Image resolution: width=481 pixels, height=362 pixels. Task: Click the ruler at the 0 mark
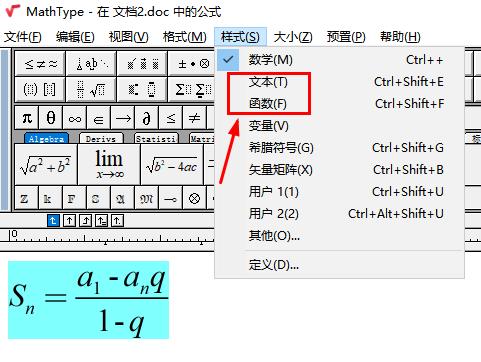tap(14, 234)
